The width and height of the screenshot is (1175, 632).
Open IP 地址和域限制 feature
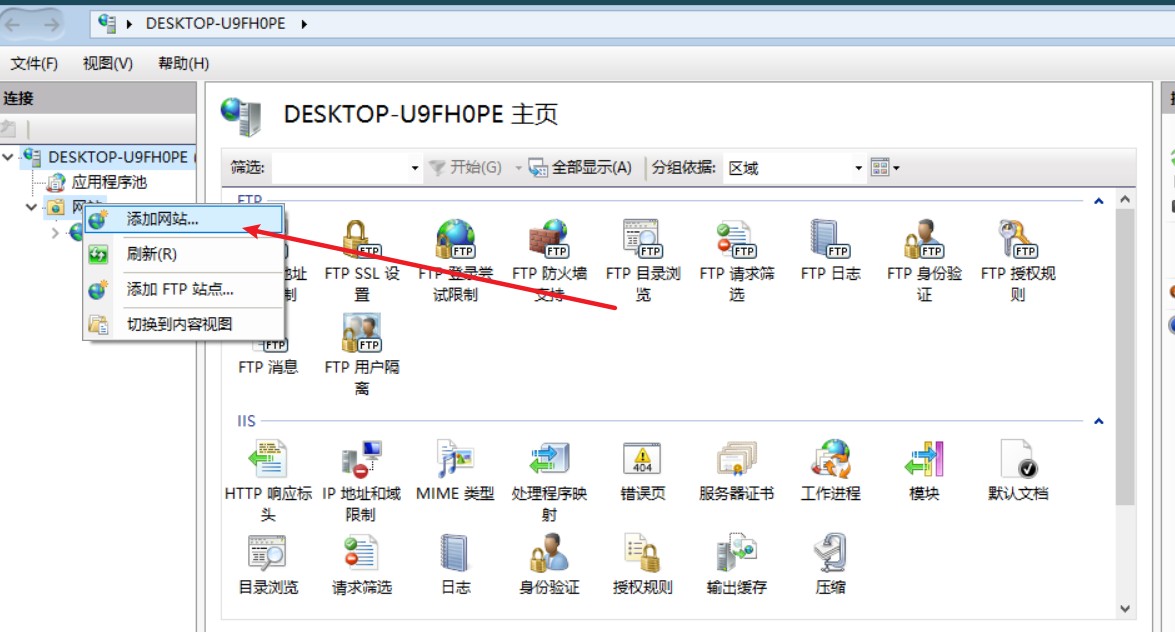361,481
